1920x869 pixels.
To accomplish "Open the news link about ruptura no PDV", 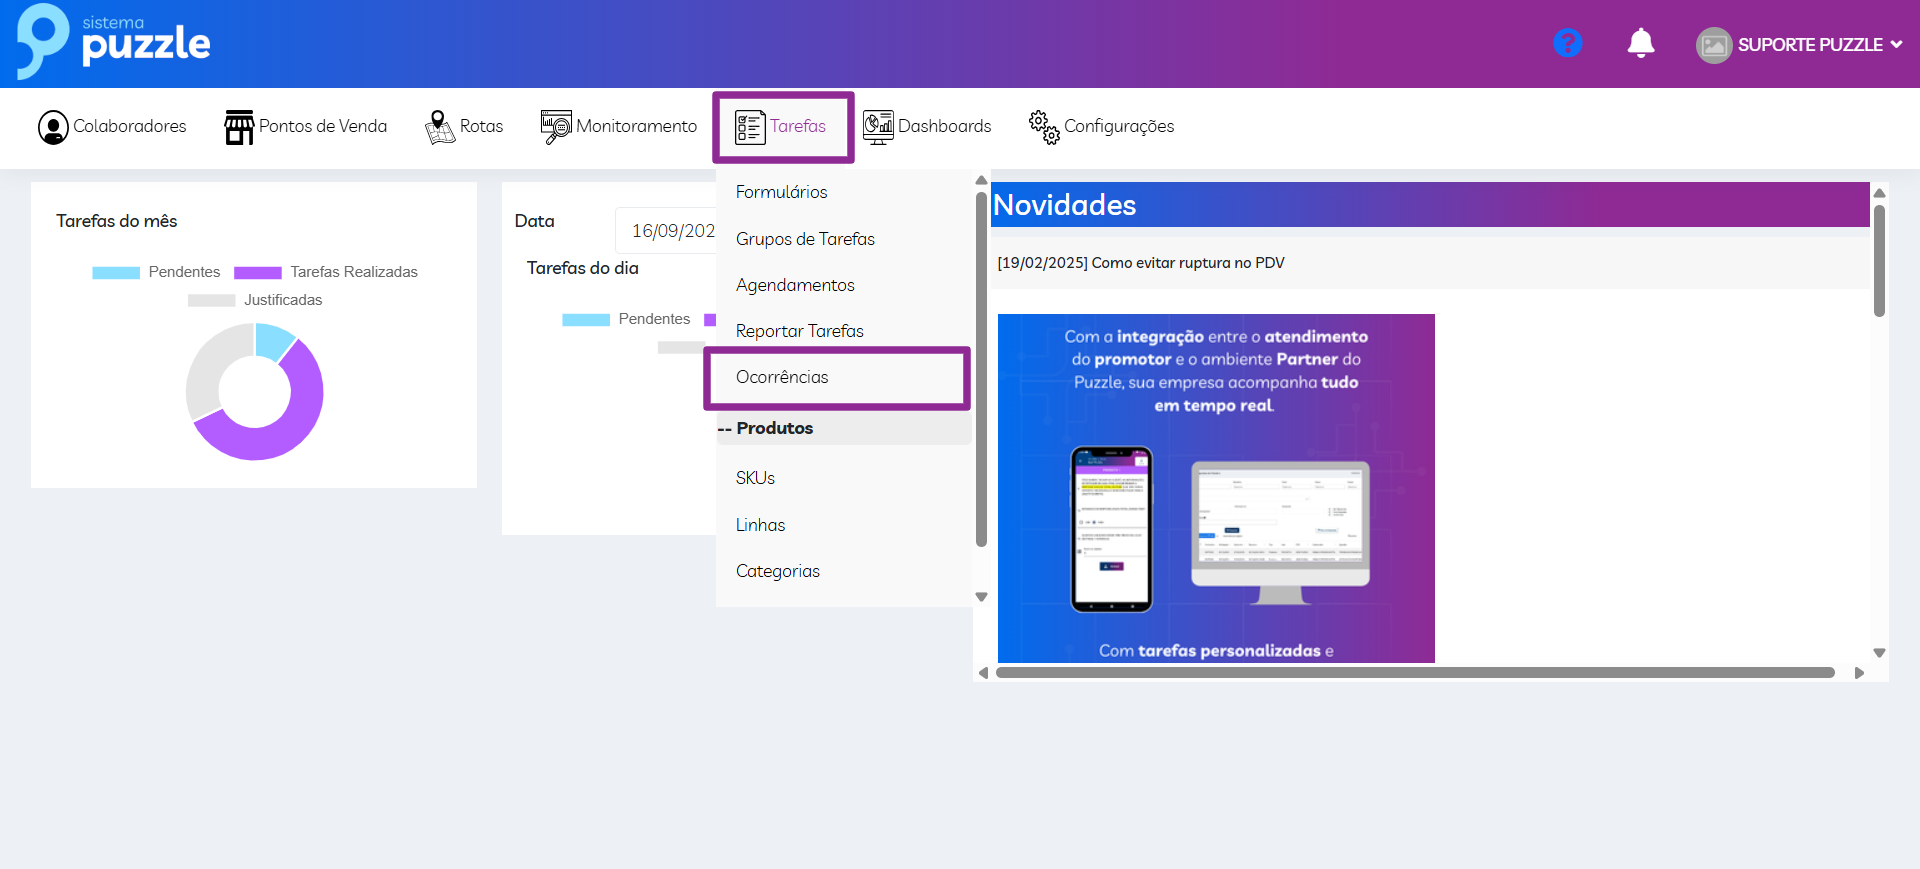I will [1140, 263].
